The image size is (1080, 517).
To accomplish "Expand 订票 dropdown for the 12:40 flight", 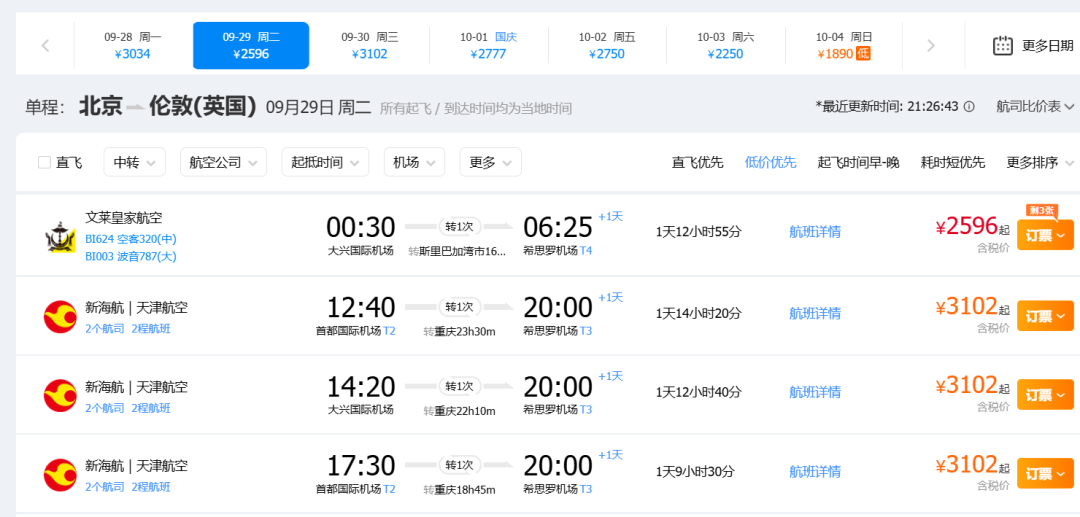I will [x=1045, y=316].
